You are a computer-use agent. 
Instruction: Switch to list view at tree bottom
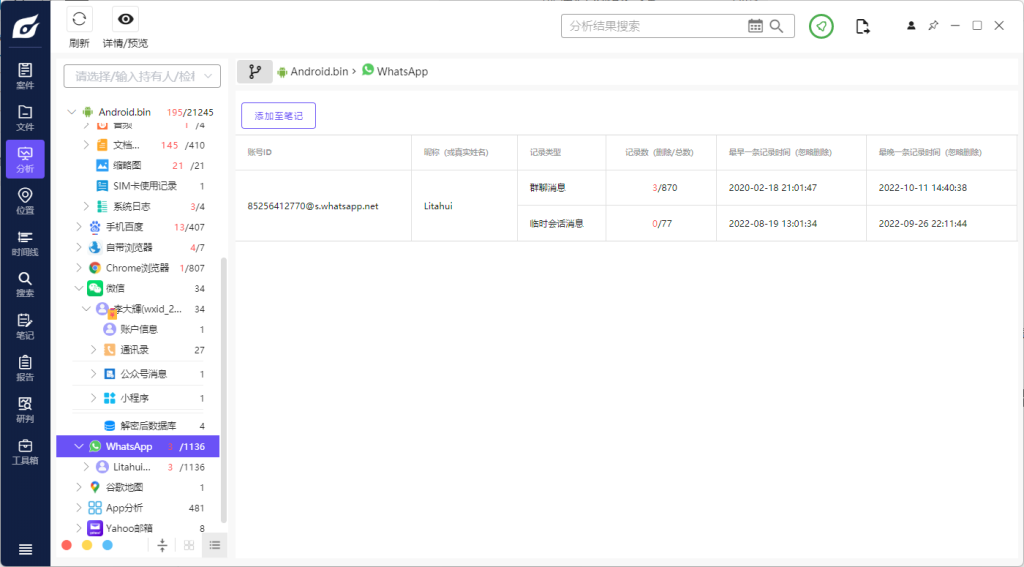pyautogui.click(x=214, y=545)
